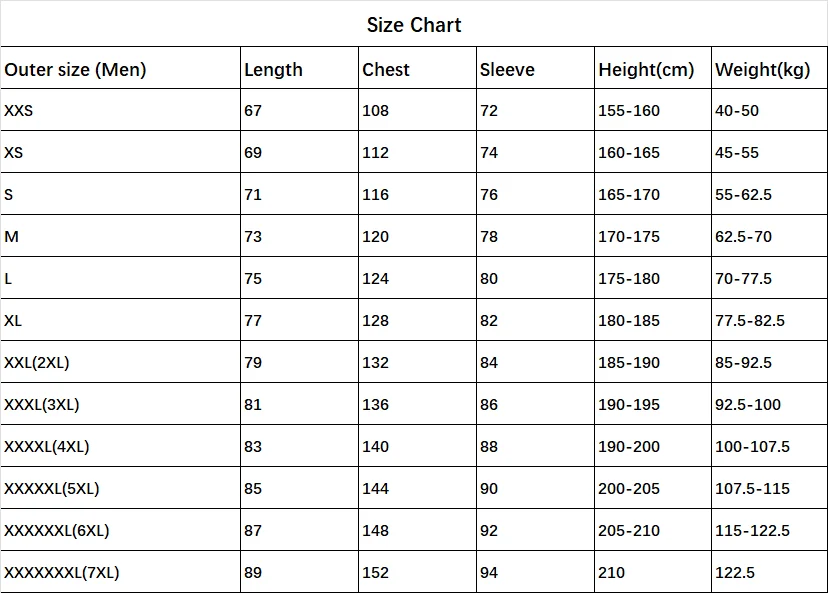The image size is (828, 593).
Task: Click length value 85 cell
Action: click(x=253, y=488)
